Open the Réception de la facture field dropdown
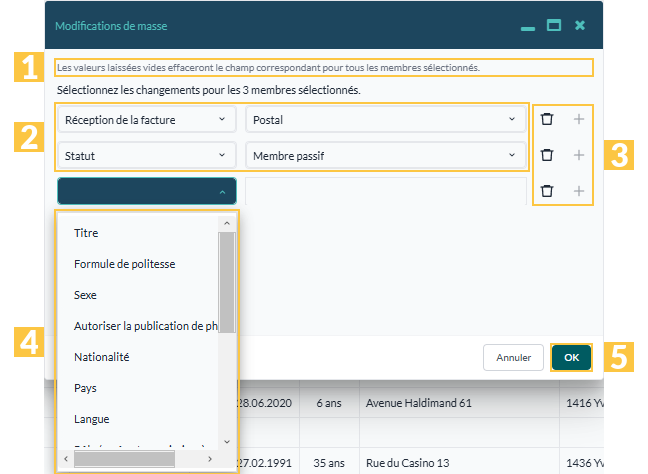648x474 pixels. pyautogui.click(x=147, y=119)
